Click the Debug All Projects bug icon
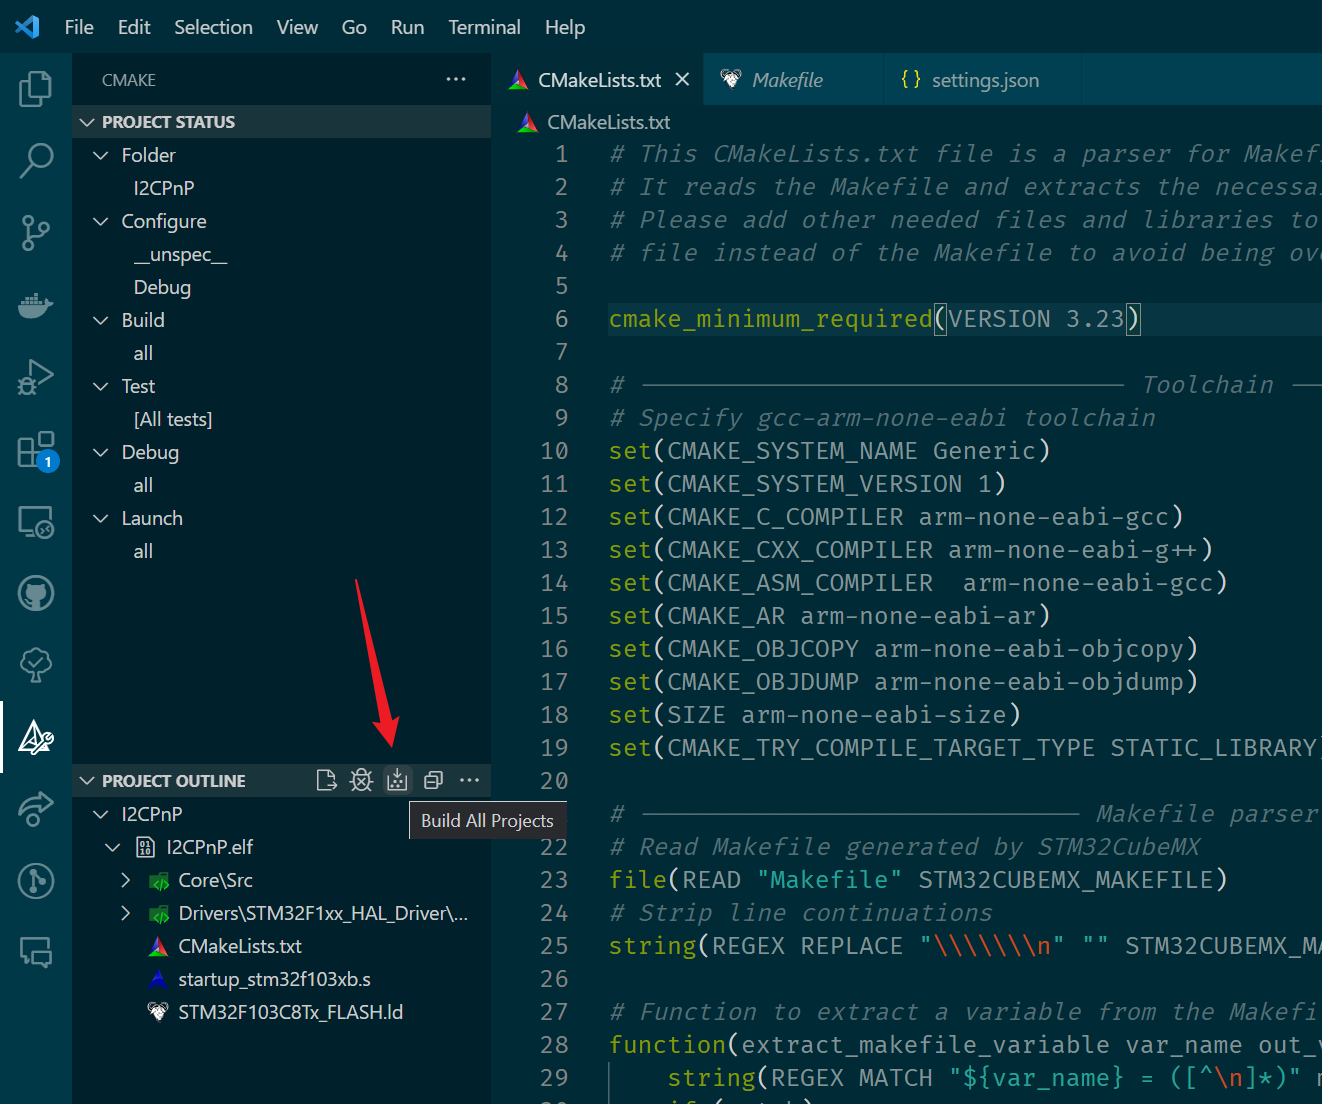 point(361,779)
